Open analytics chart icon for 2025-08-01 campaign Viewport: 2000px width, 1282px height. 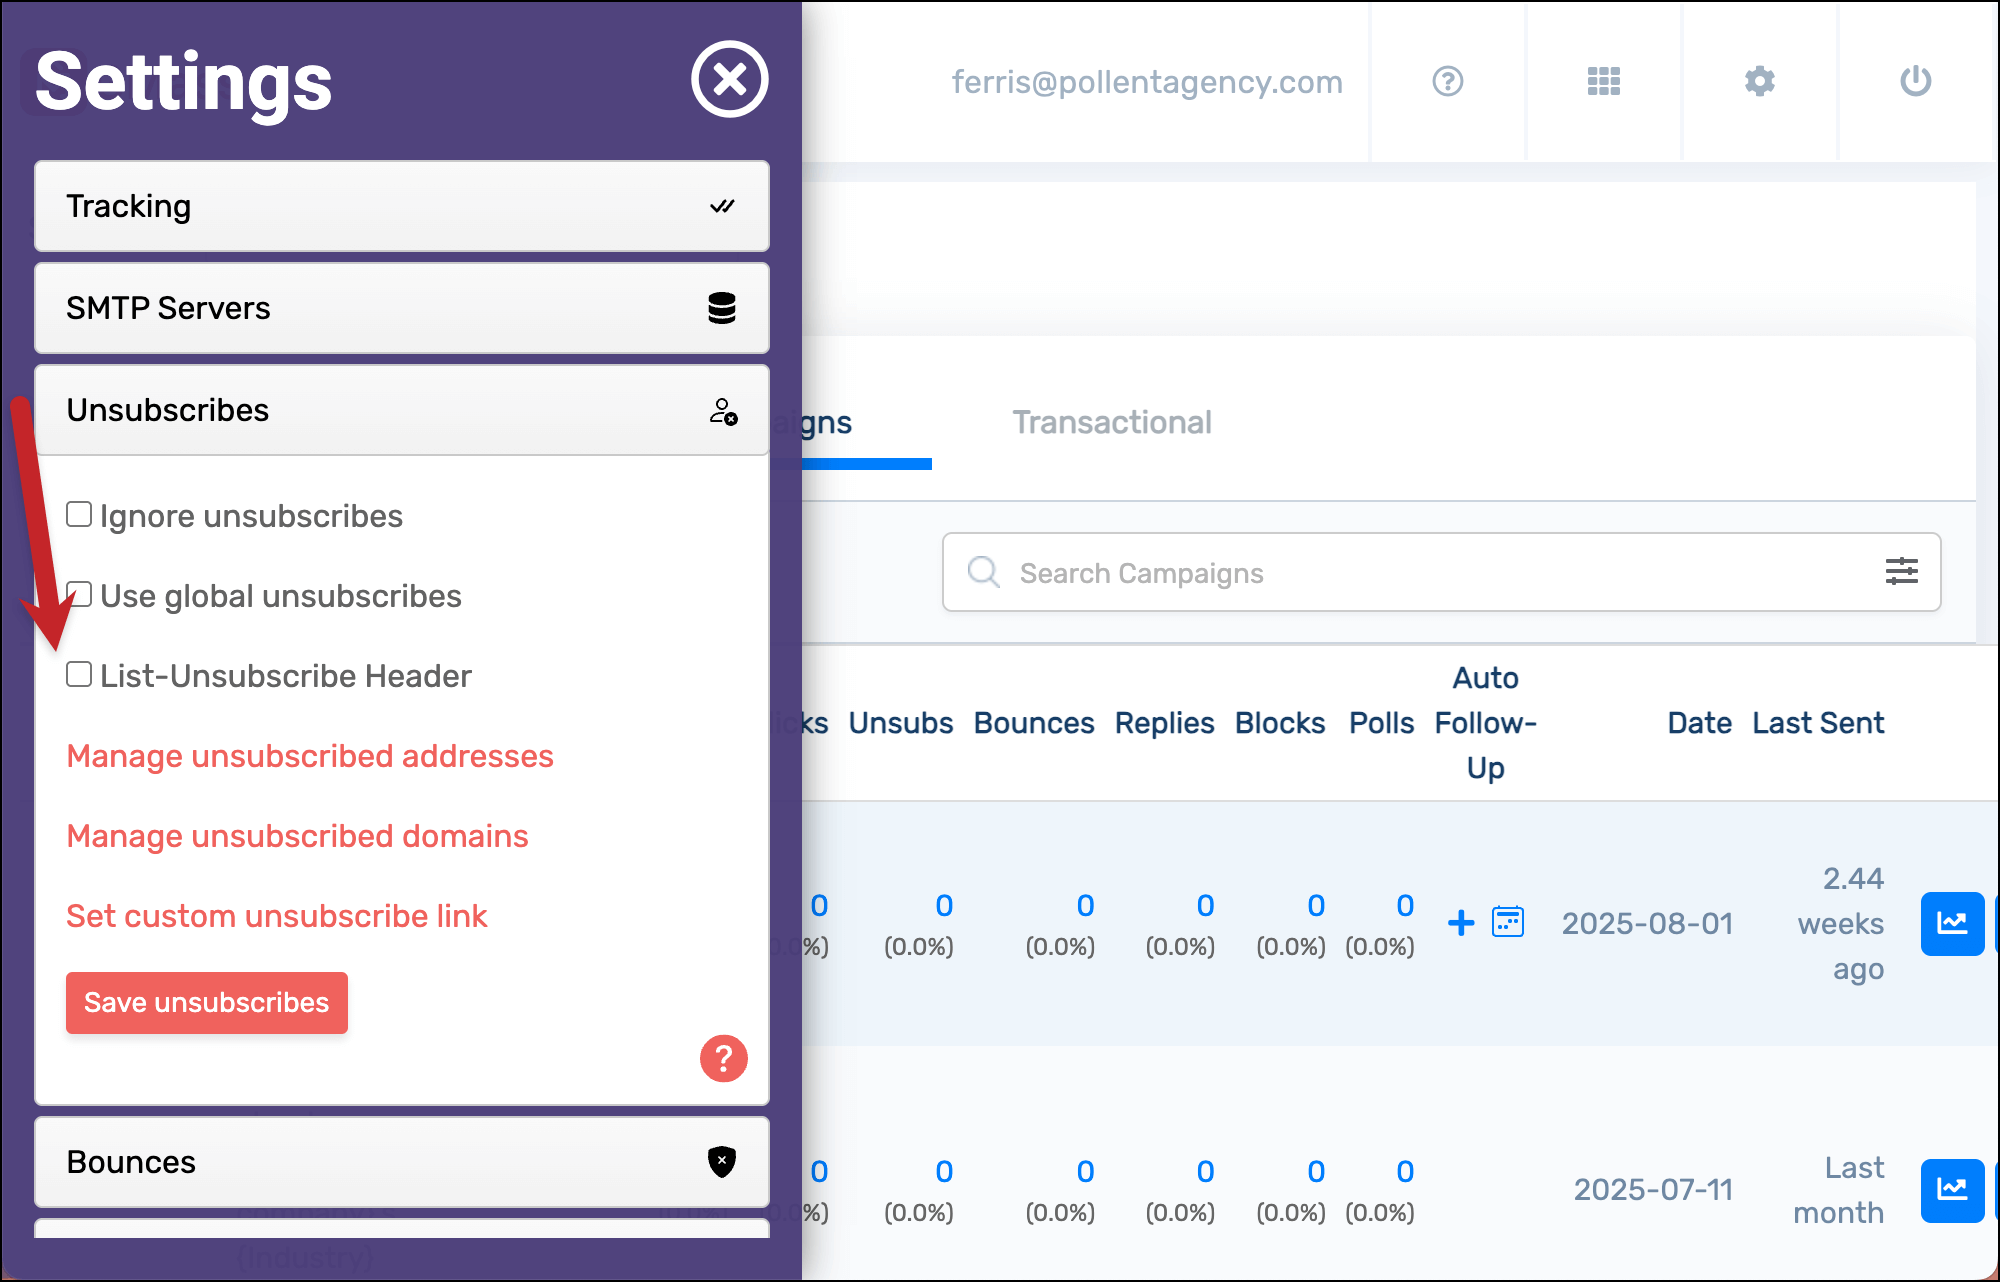point(1951,923)
